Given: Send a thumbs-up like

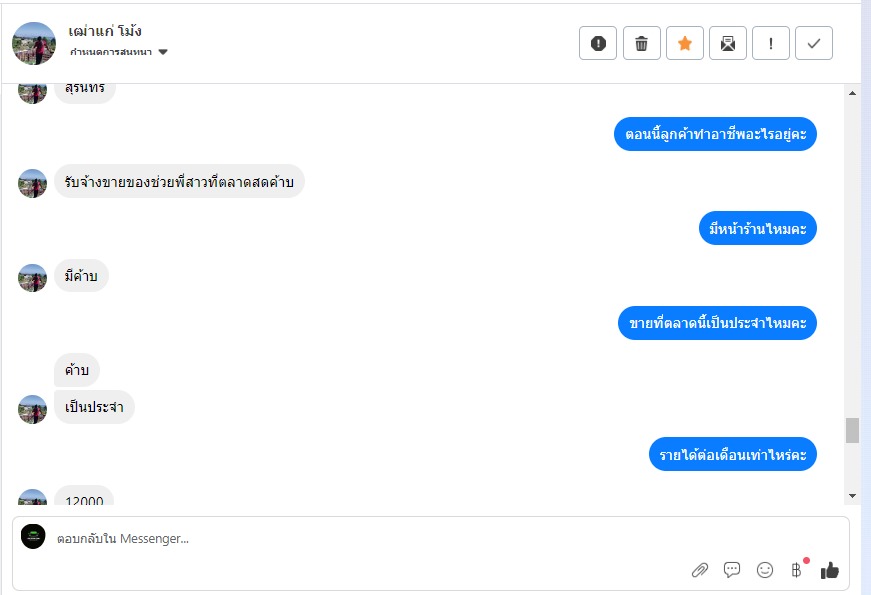Looking at the screenshot, I should tap(830, 570).
